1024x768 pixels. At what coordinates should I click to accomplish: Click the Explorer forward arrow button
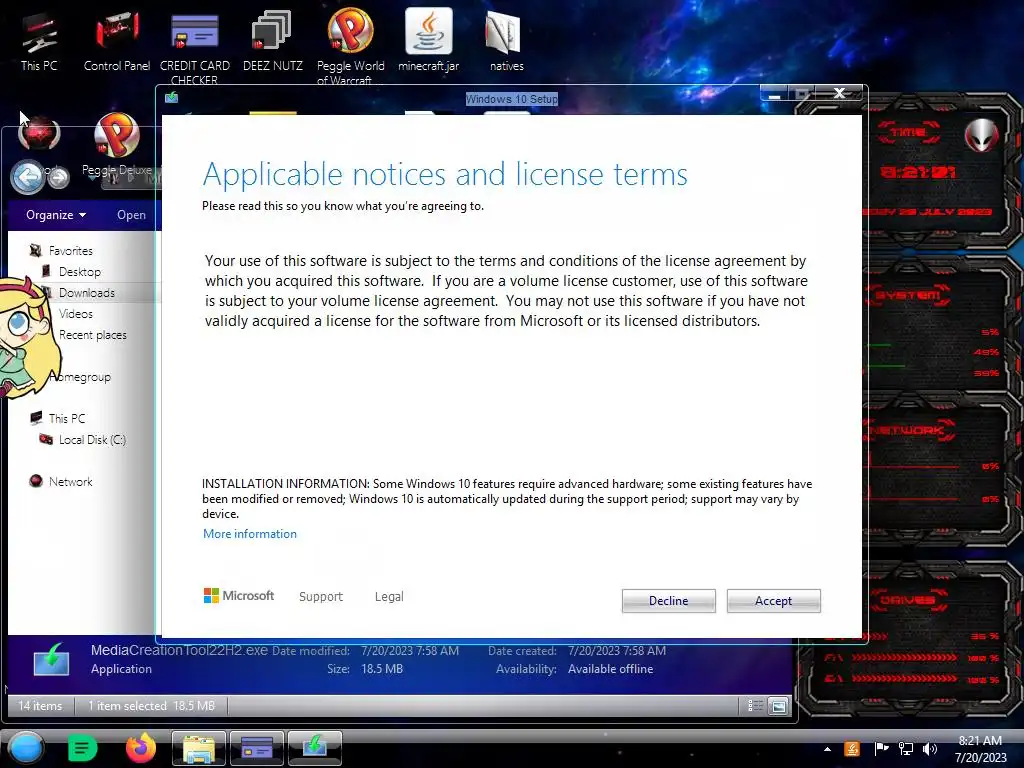click(x=58, y=177)
